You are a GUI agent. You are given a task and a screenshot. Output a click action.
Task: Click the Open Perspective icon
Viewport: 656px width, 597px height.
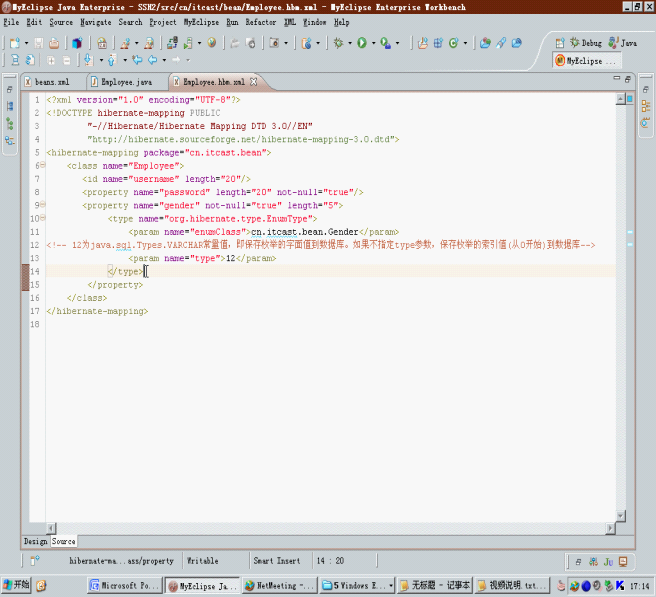(x=560, y=44)
